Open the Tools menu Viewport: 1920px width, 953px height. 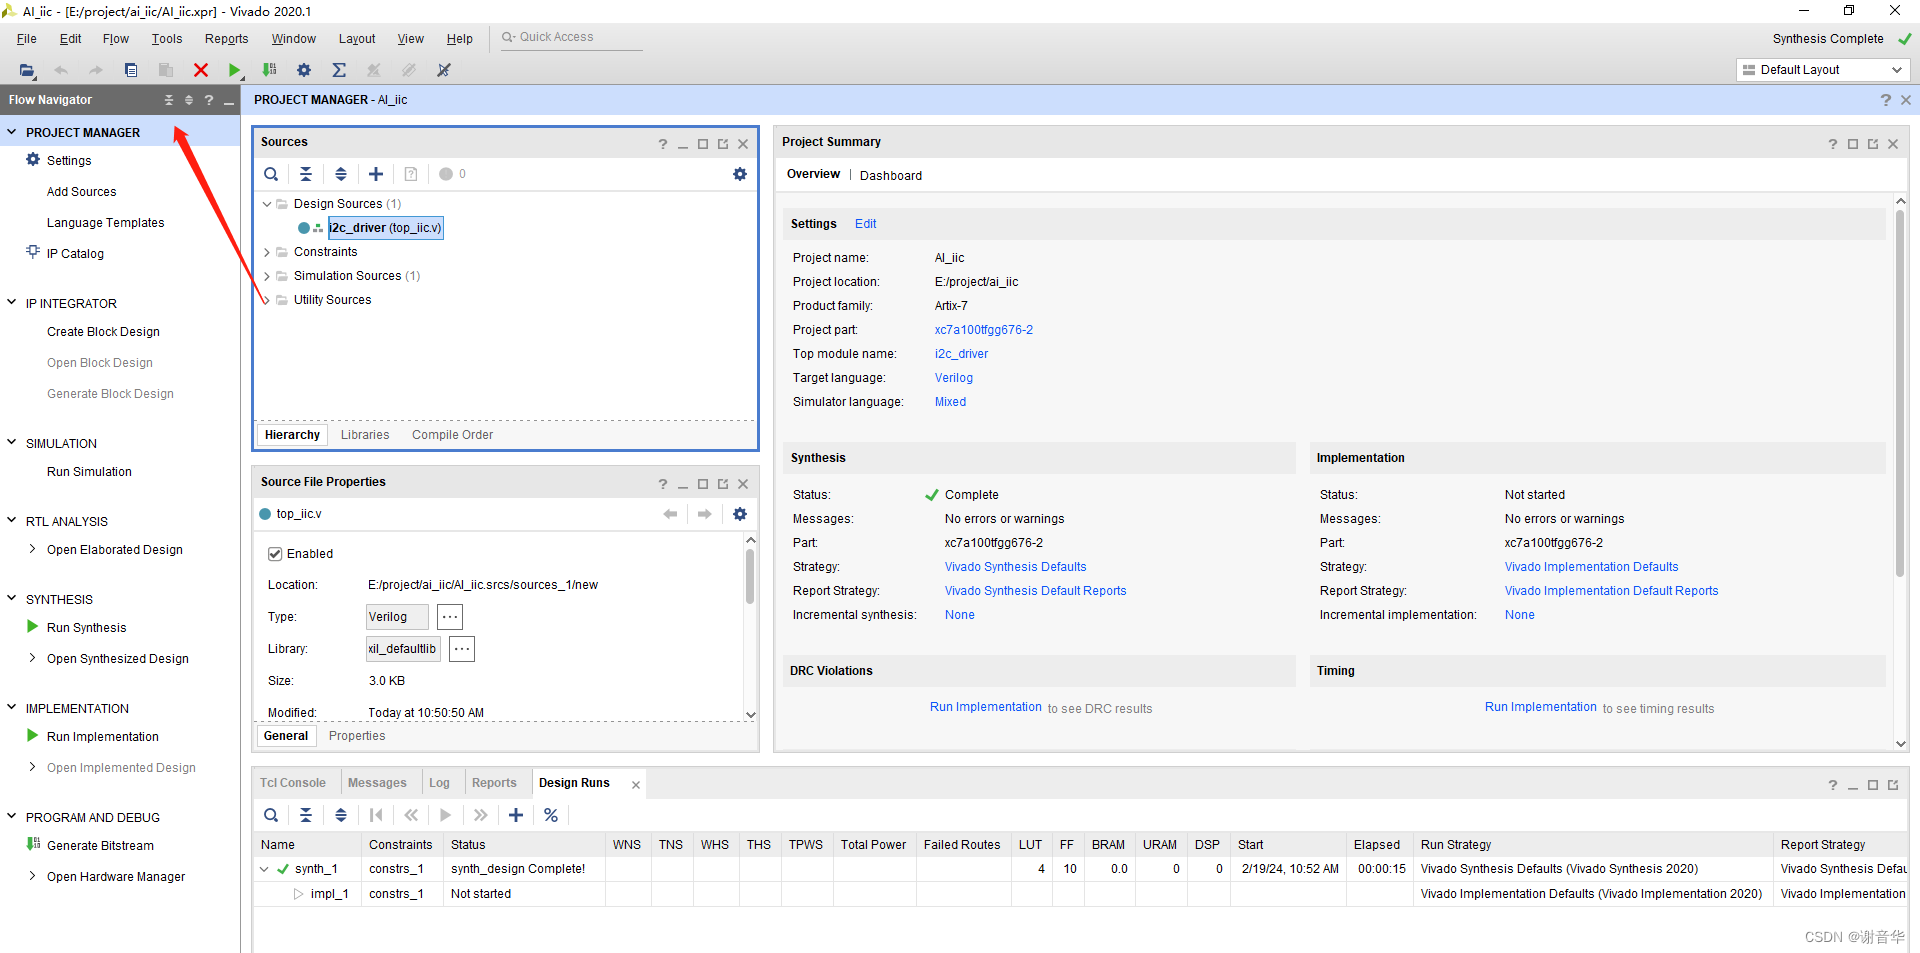pyautogui.click(x=167, y=39)
